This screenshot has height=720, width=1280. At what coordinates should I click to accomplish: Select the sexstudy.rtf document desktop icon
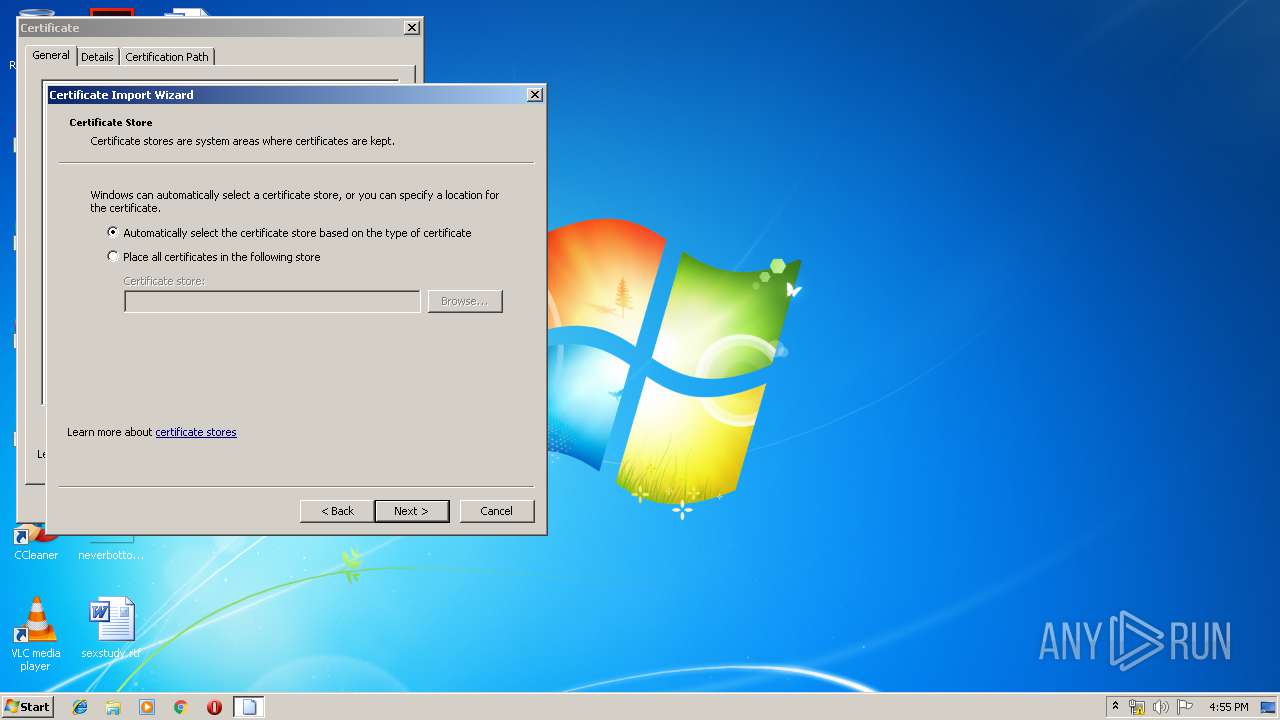click(111, 628)
